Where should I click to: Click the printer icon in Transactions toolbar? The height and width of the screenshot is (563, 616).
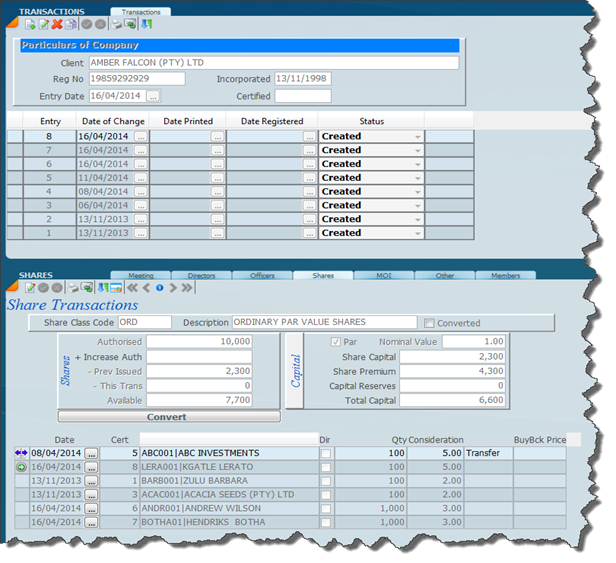pyautogui.click(x=116, y=23)
